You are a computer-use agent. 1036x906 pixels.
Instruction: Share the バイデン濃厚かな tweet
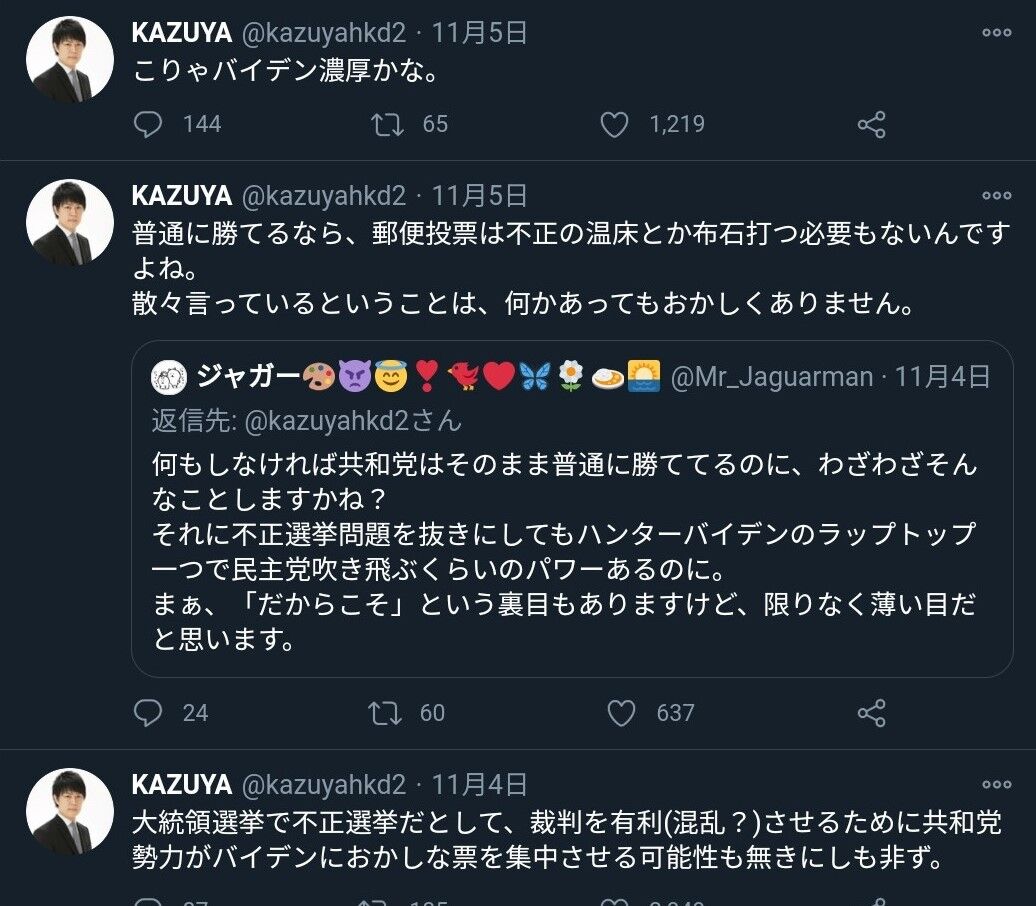[872, 124]
